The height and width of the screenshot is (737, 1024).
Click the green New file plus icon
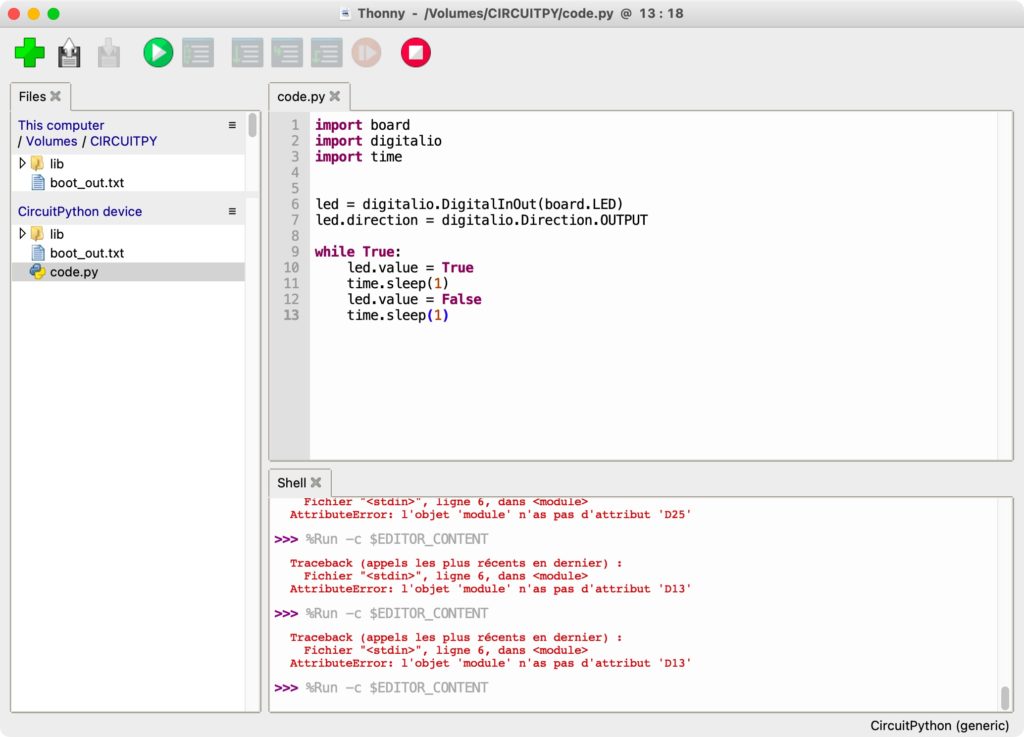[x=29, y=52]
